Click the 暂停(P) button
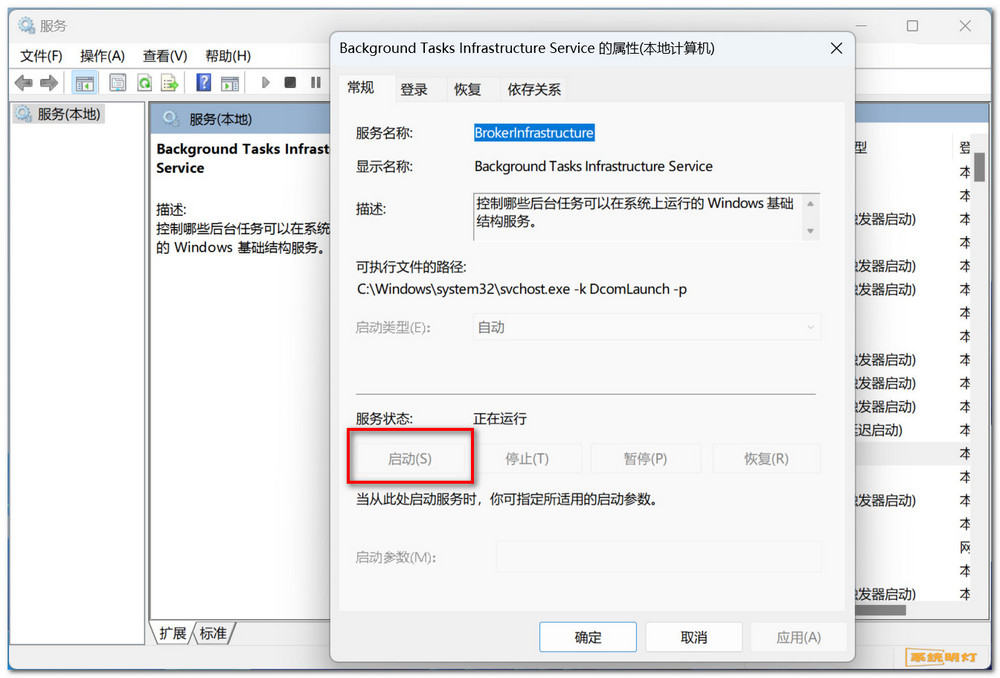Screen dimensions: 1000x678 (x=645, y=459)
